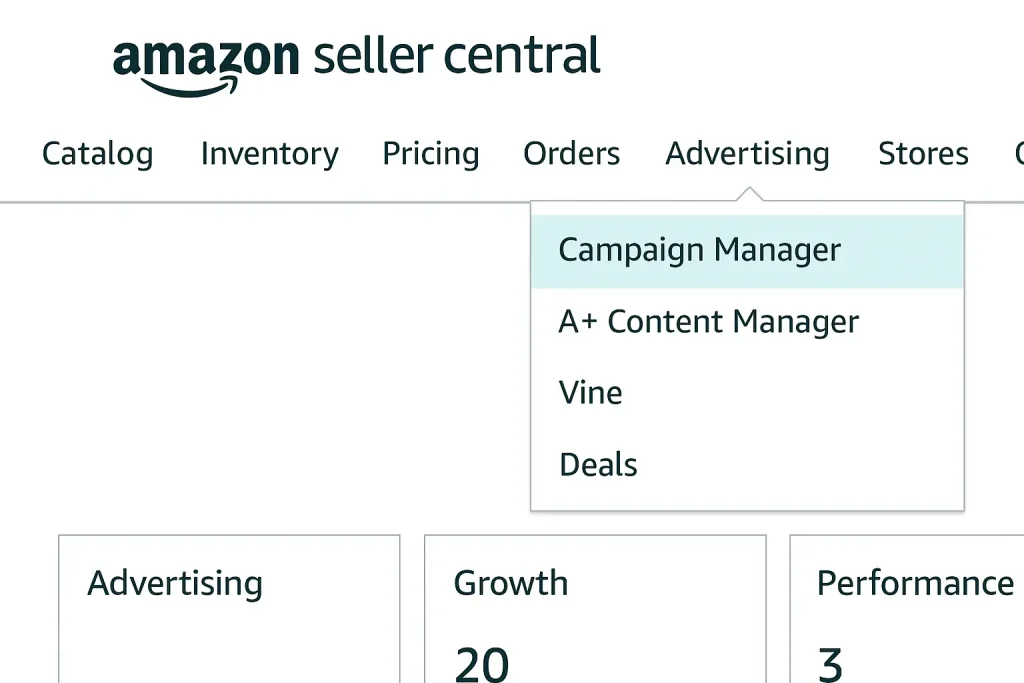Open the Catalog menu
Viewport: 1024px width, 683px height.
point(97,154)
